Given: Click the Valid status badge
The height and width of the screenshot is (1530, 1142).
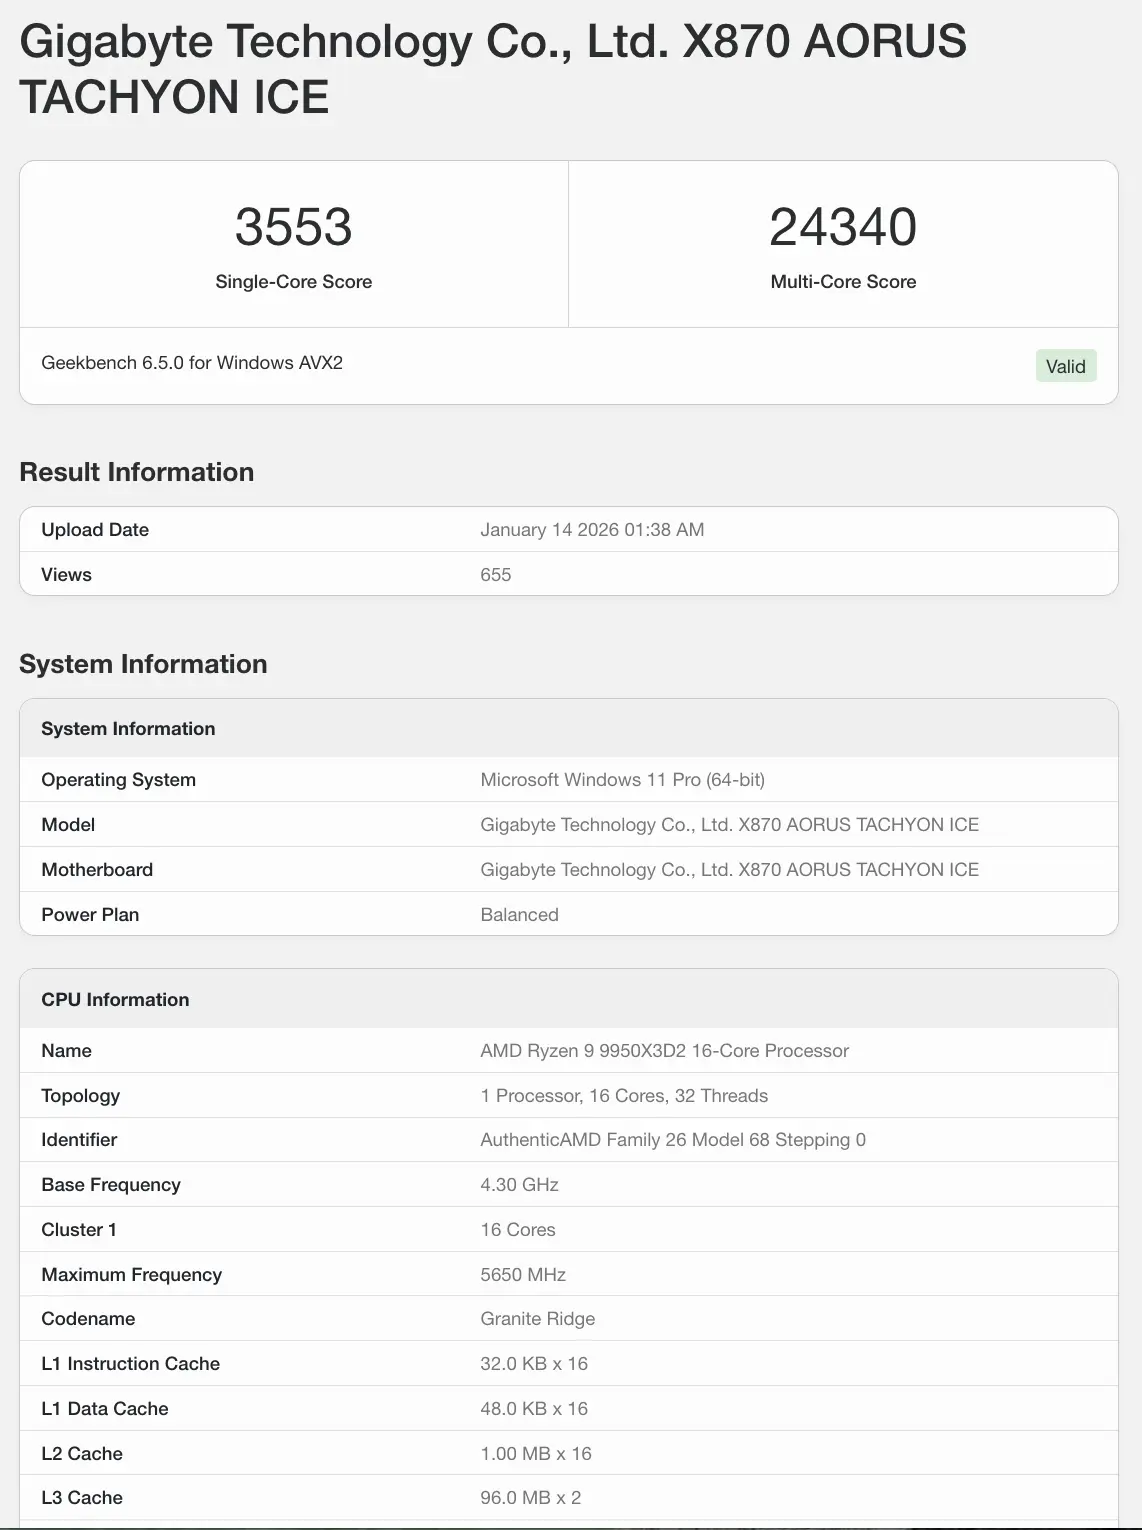Looking at the screenshot, I should click(1065, 366).
